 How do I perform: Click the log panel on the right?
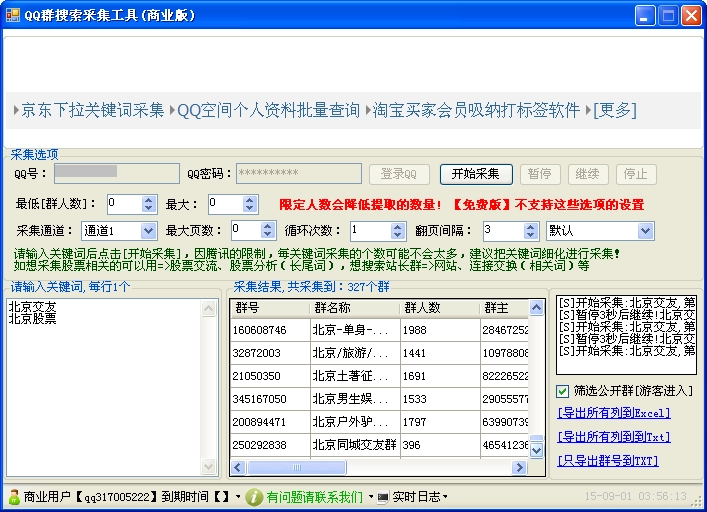pyautogui.click(x=626, y=335)
